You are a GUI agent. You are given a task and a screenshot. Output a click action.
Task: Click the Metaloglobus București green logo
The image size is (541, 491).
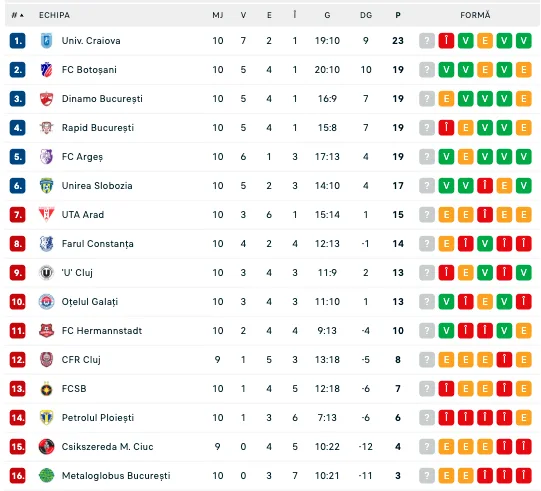(46, 476)
